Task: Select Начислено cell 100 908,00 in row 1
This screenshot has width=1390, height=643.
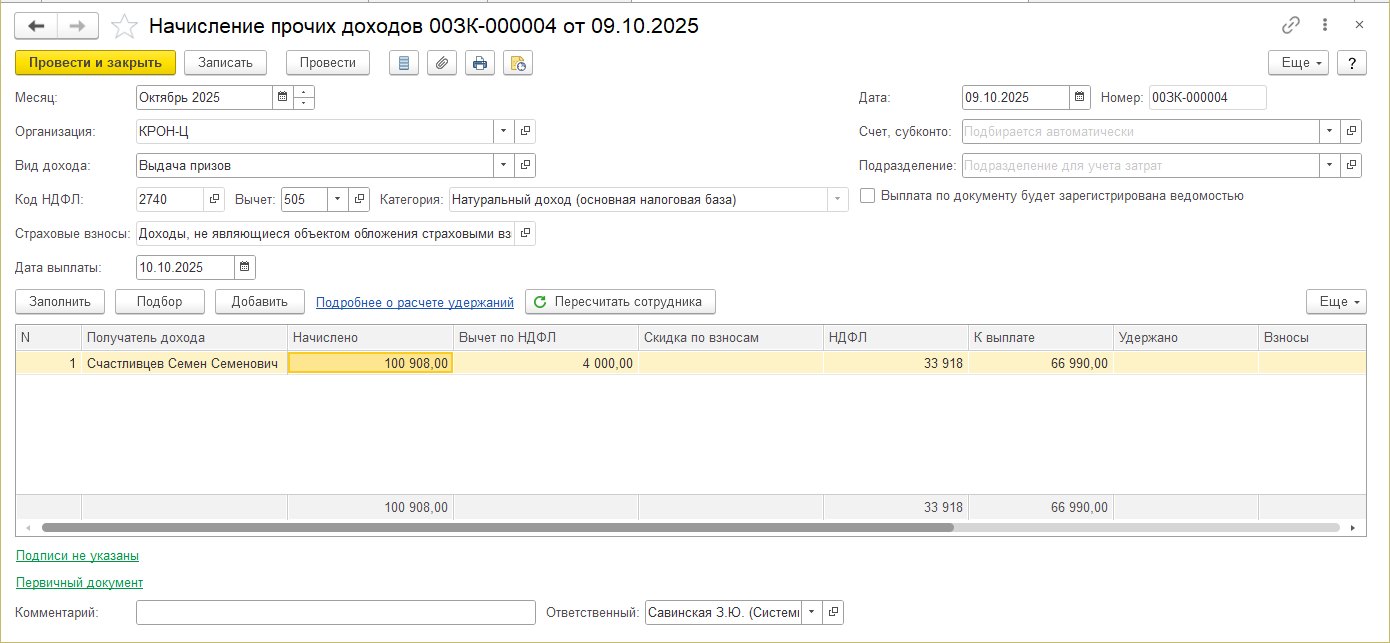Action: [x=370, y=364]
